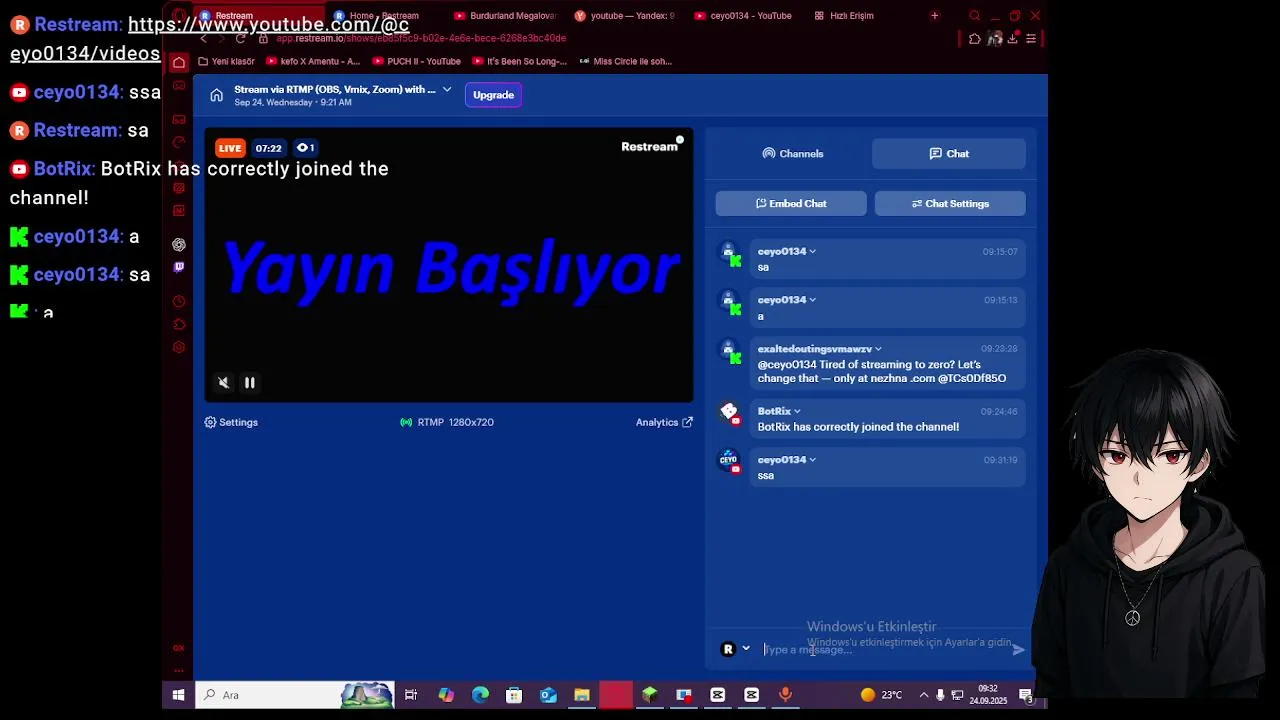Open the browser extensions icon
The image size is (1280, 720).
pyautogui.click(x=975, y=39)
